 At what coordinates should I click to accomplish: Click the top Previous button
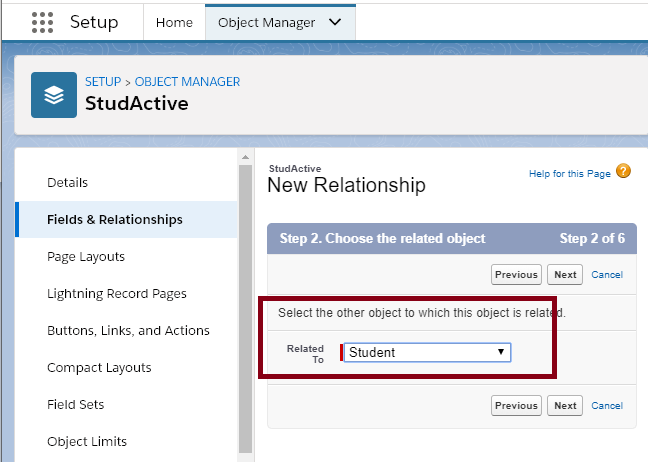click(x=516, y=274)
